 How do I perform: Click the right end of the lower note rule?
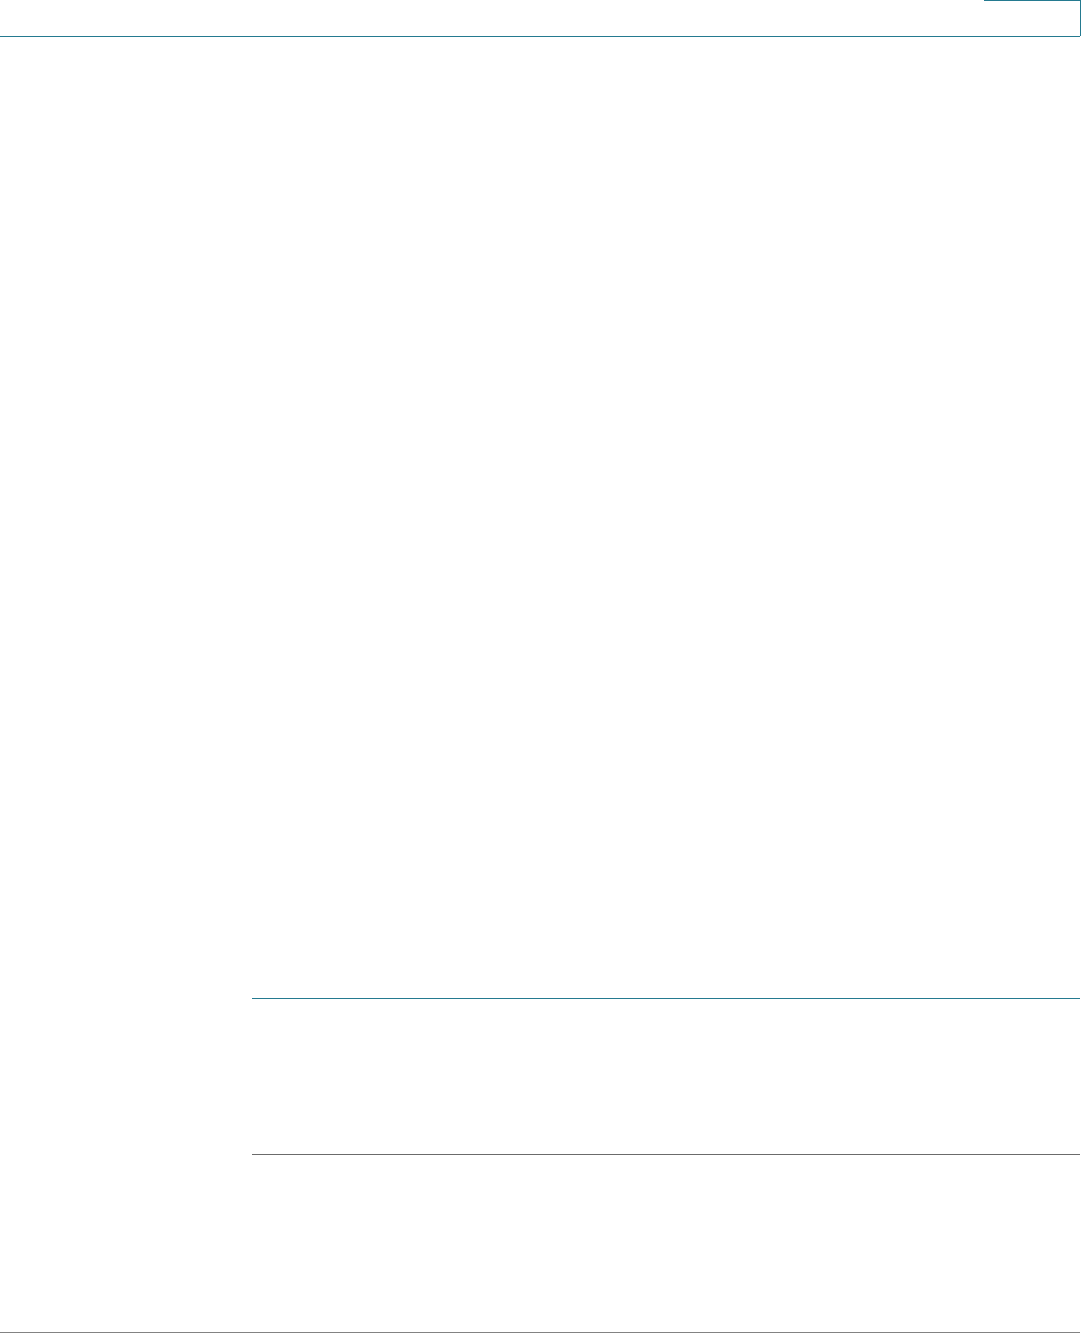tap(1076, 1155)
